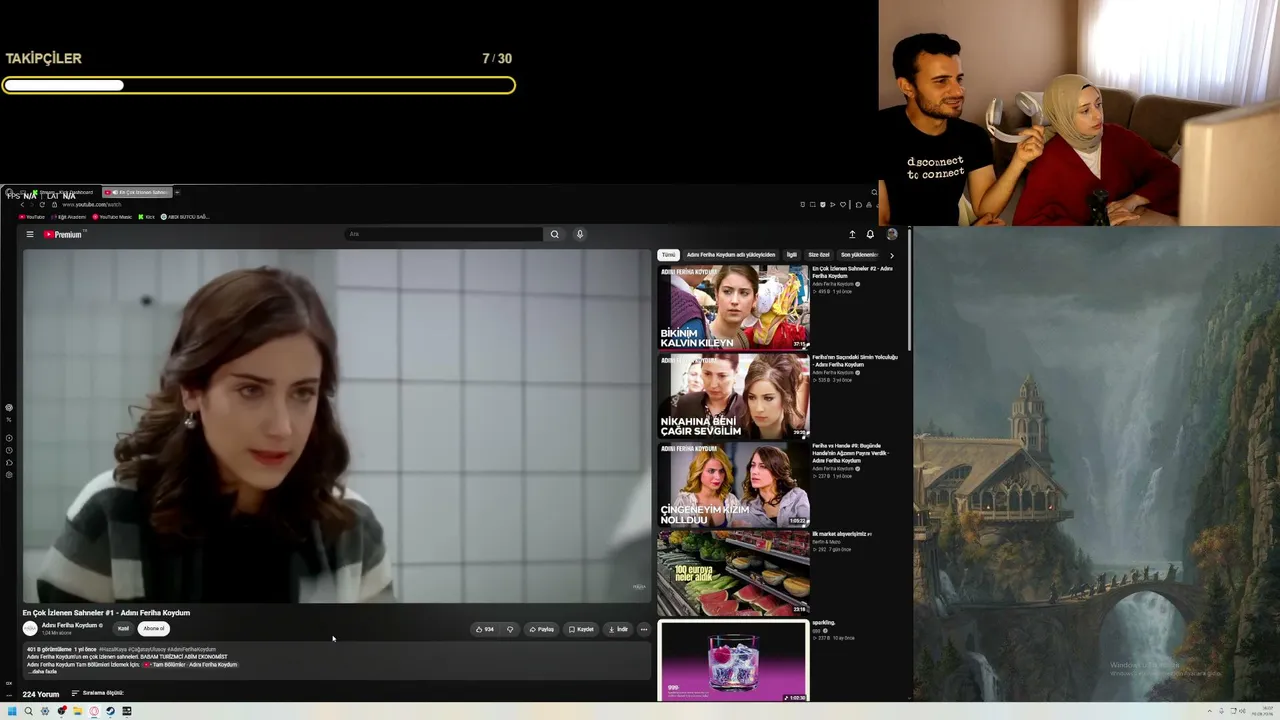Open the YouTube bookmark in bookmarks bar

click(x=32, y=217)
